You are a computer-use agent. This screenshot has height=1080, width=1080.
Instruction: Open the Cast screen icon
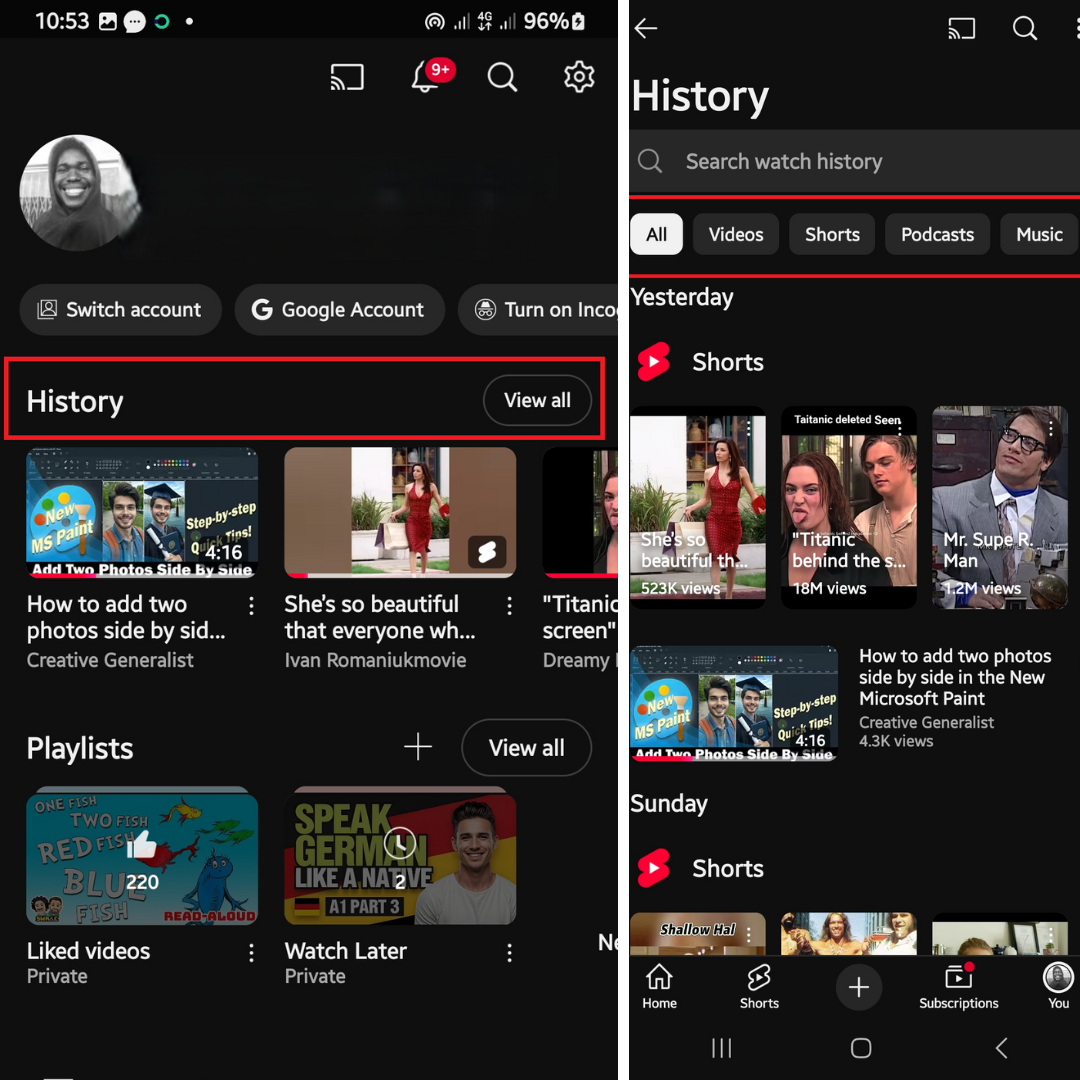tap(347, 77)
